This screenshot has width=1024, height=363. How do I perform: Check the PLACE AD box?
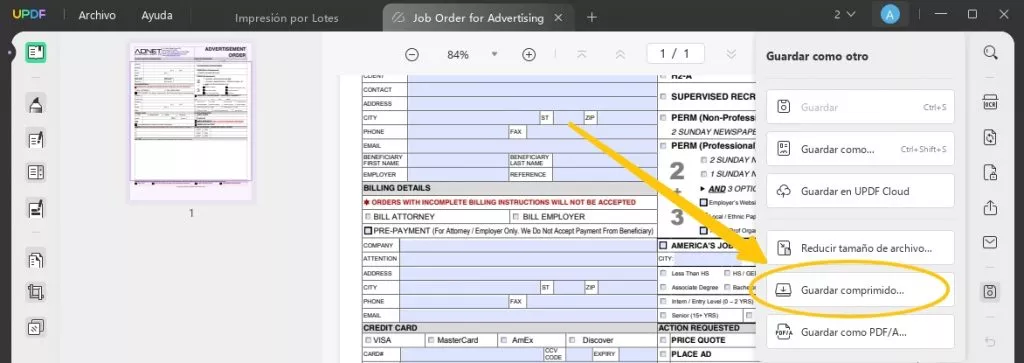664,354
